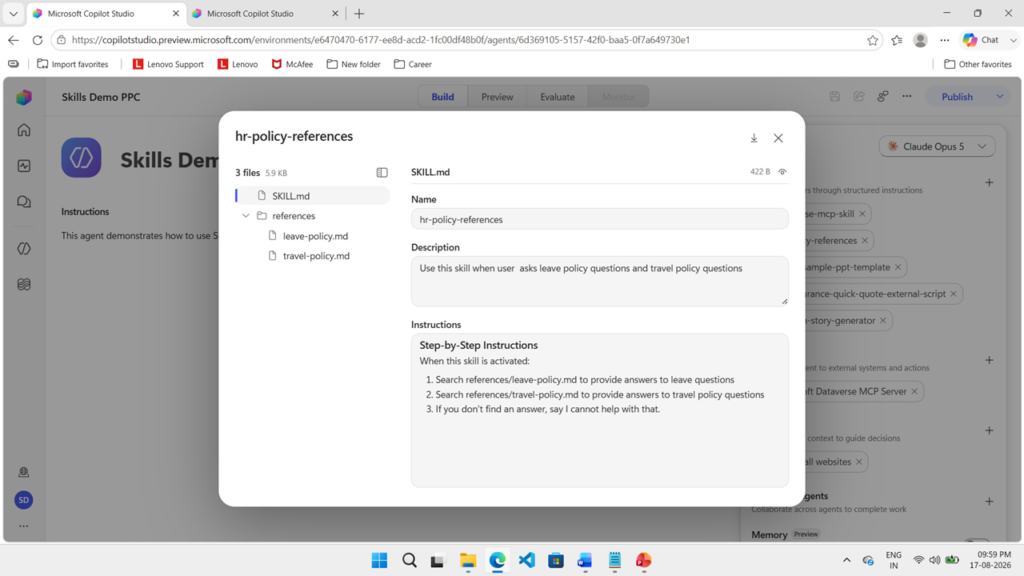Open the agents icon in left sidebar
1024x576 pixels.
point(24,249)
